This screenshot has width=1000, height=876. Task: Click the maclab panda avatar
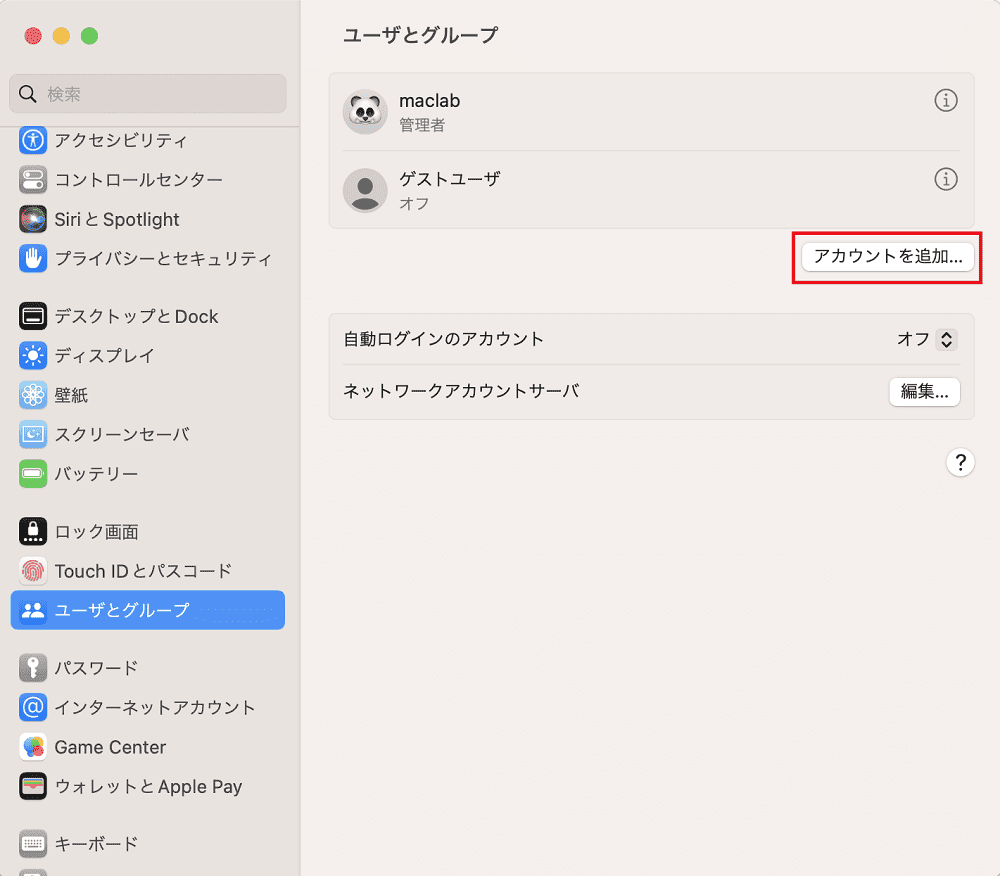tap(365, 112)
